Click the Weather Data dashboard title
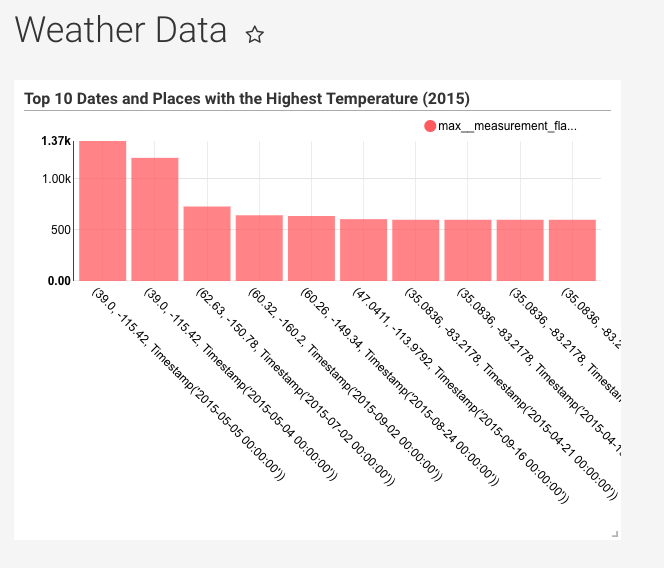This screenshot has height=568, width=664. [x=121, y=31]
